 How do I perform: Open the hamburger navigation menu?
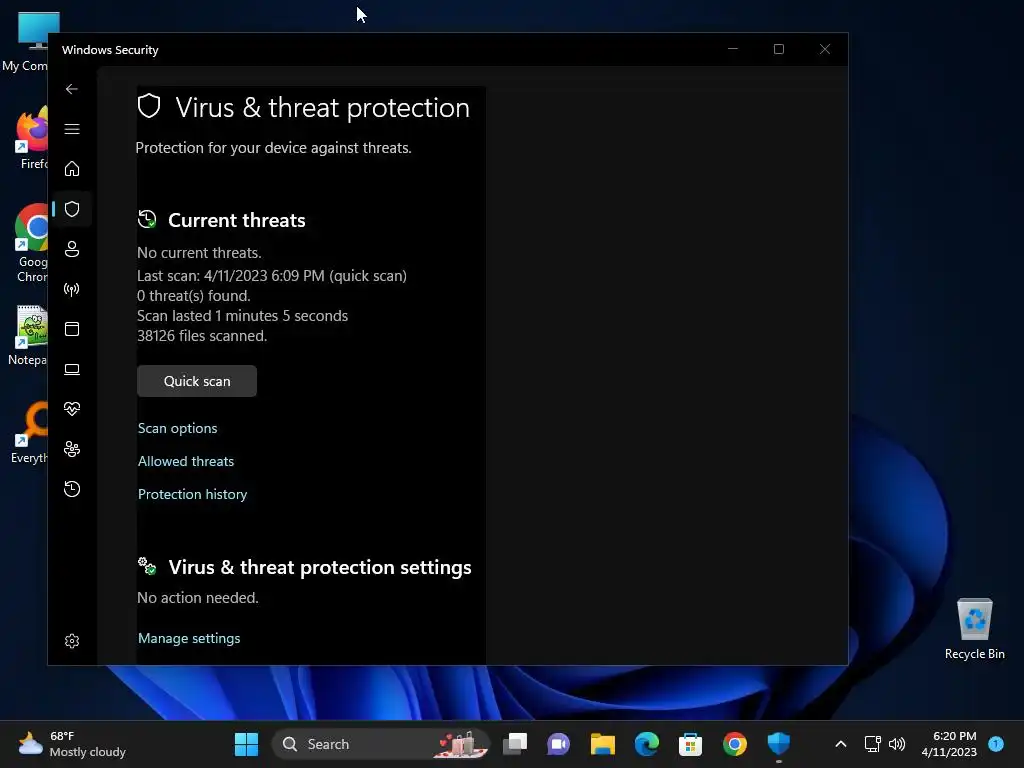click(72, 129)
